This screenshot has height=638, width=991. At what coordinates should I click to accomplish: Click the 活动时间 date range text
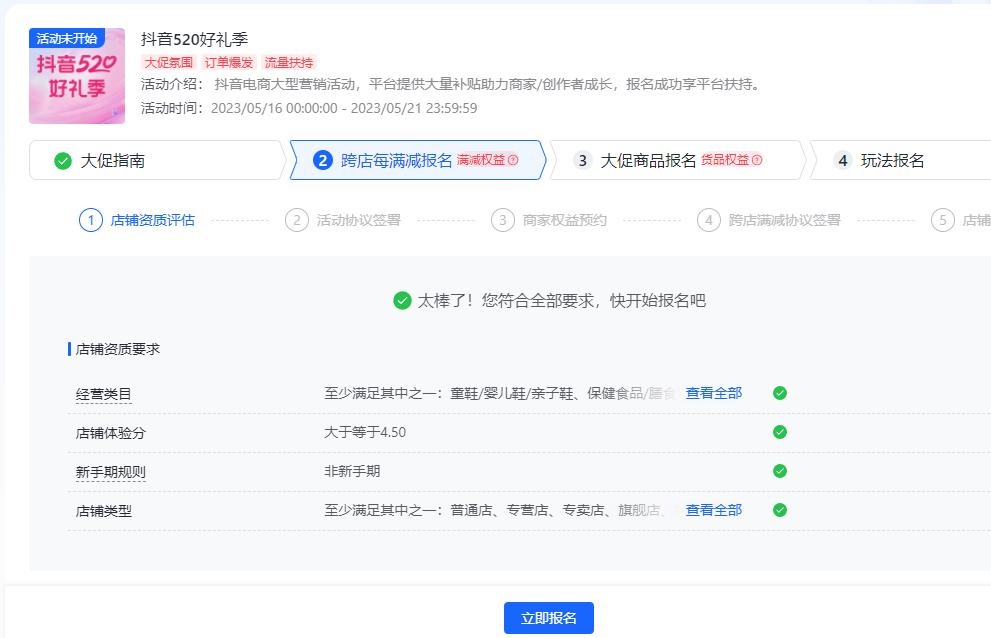344,108
